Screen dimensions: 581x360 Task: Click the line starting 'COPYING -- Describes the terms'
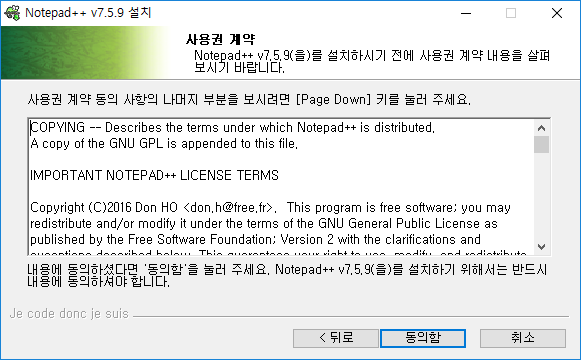[x=232, y=127]
